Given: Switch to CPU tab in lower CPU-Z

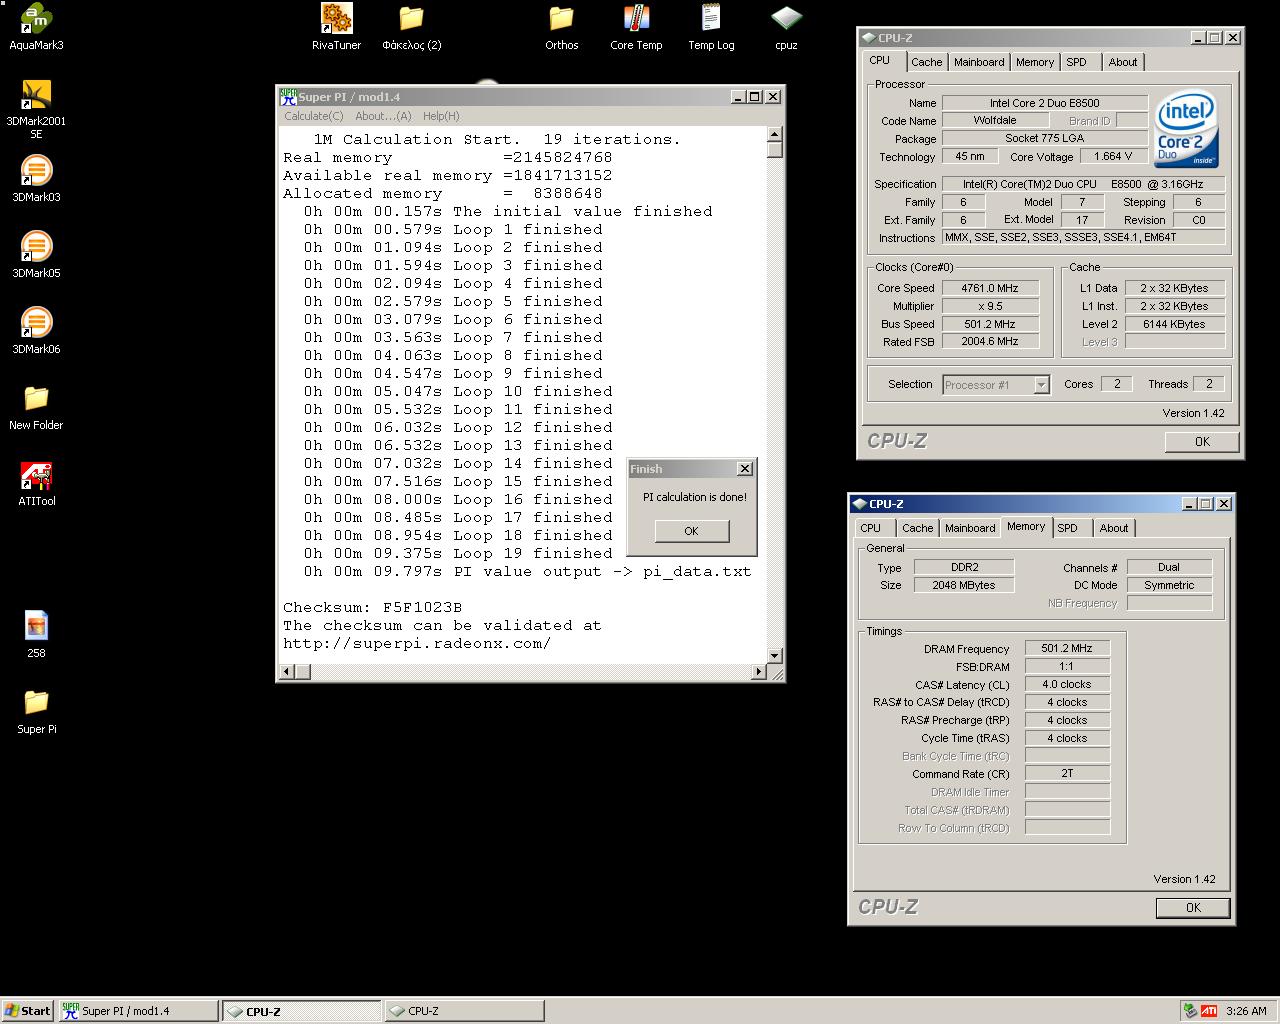Looking at the screenshot, I should [x=871, y=528].
